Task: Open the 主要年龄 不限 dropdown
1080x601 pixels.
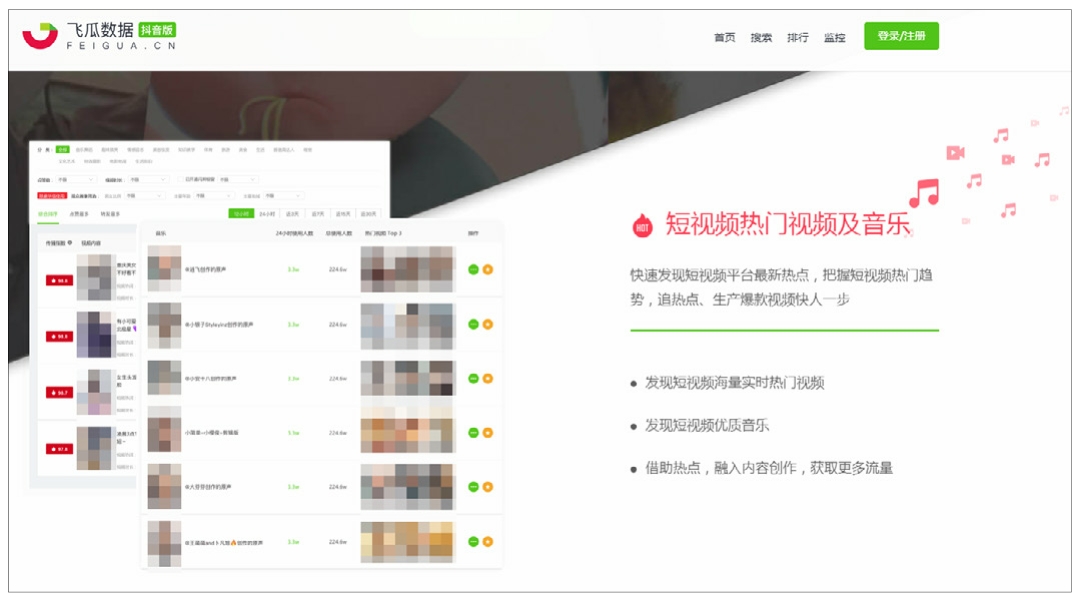Action: tap(214, 196)
